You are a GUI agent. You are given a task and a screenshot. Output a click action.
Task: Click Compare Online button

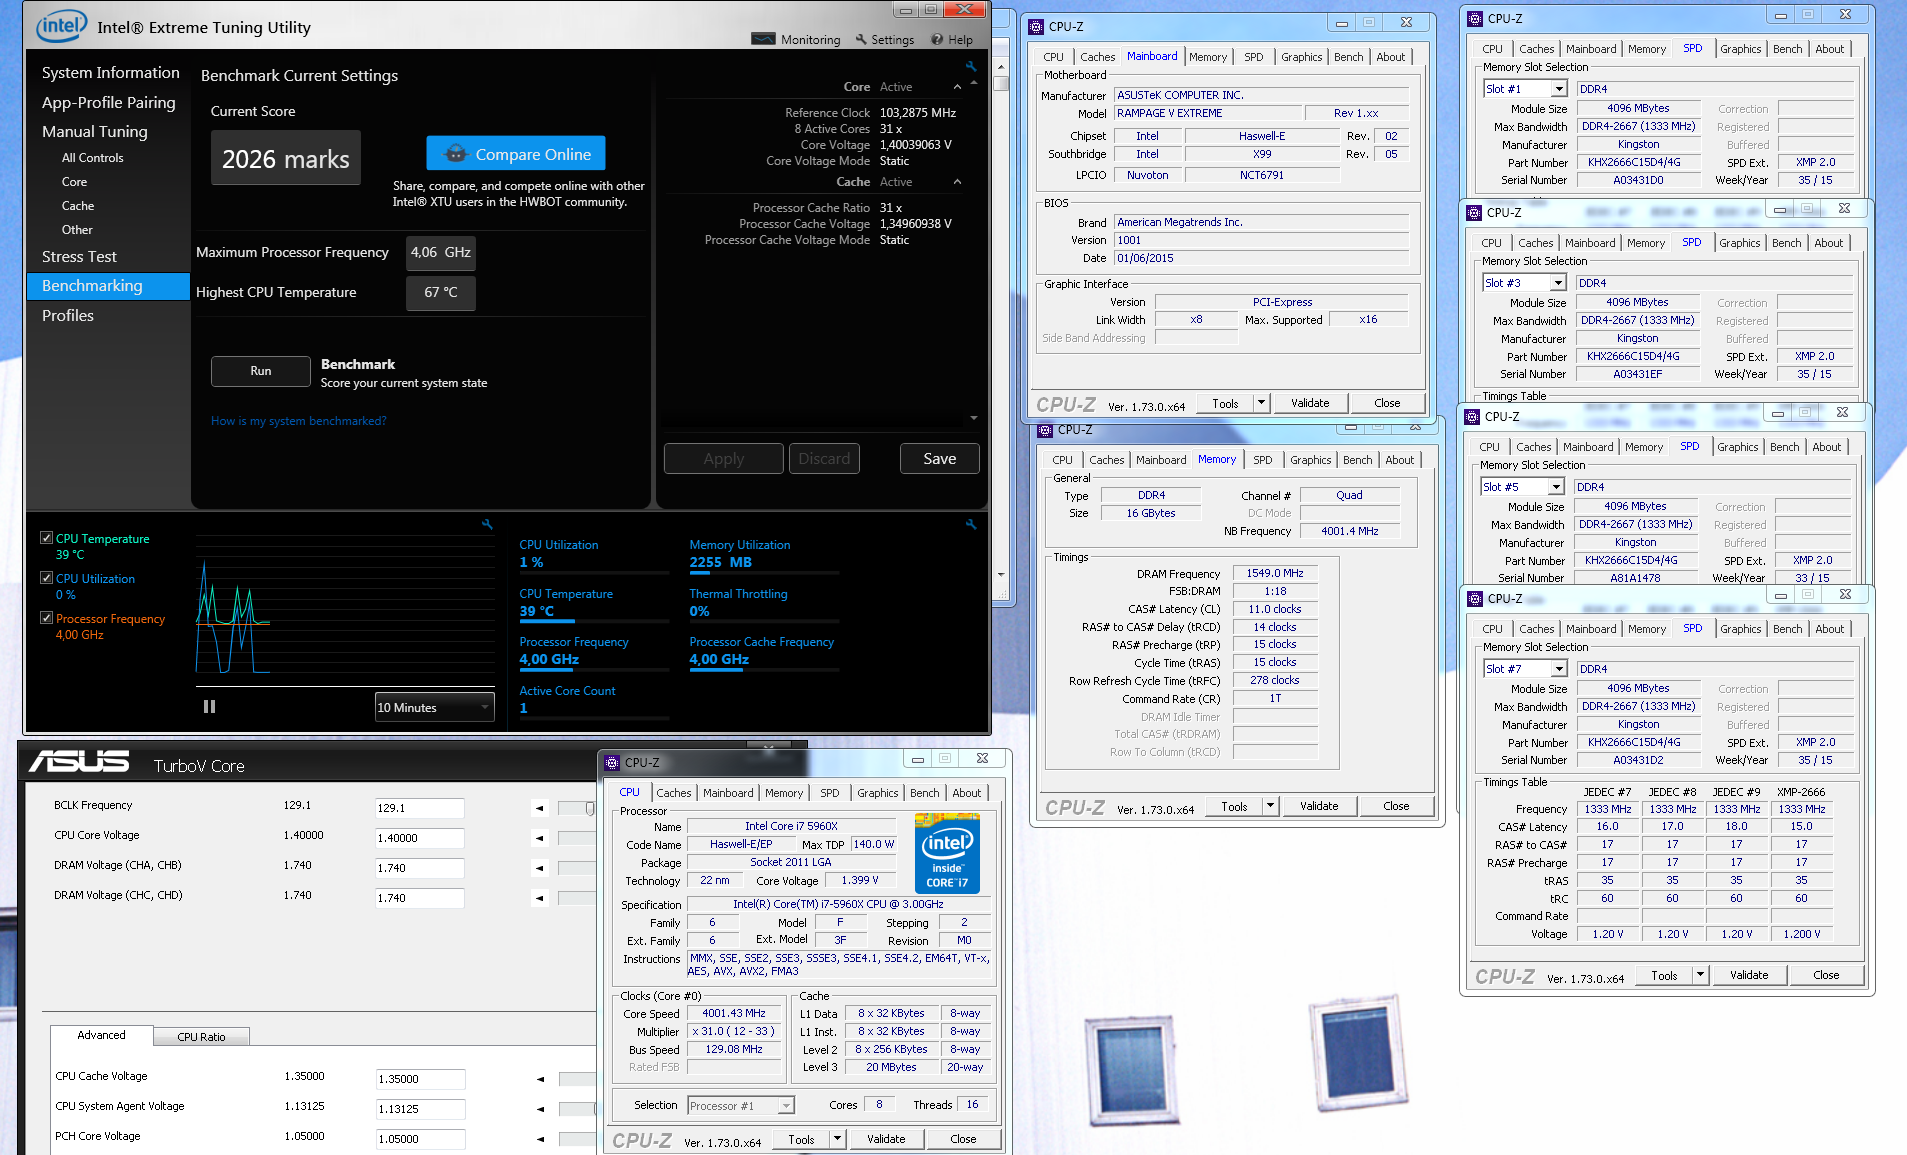click(x=516, y=154)
